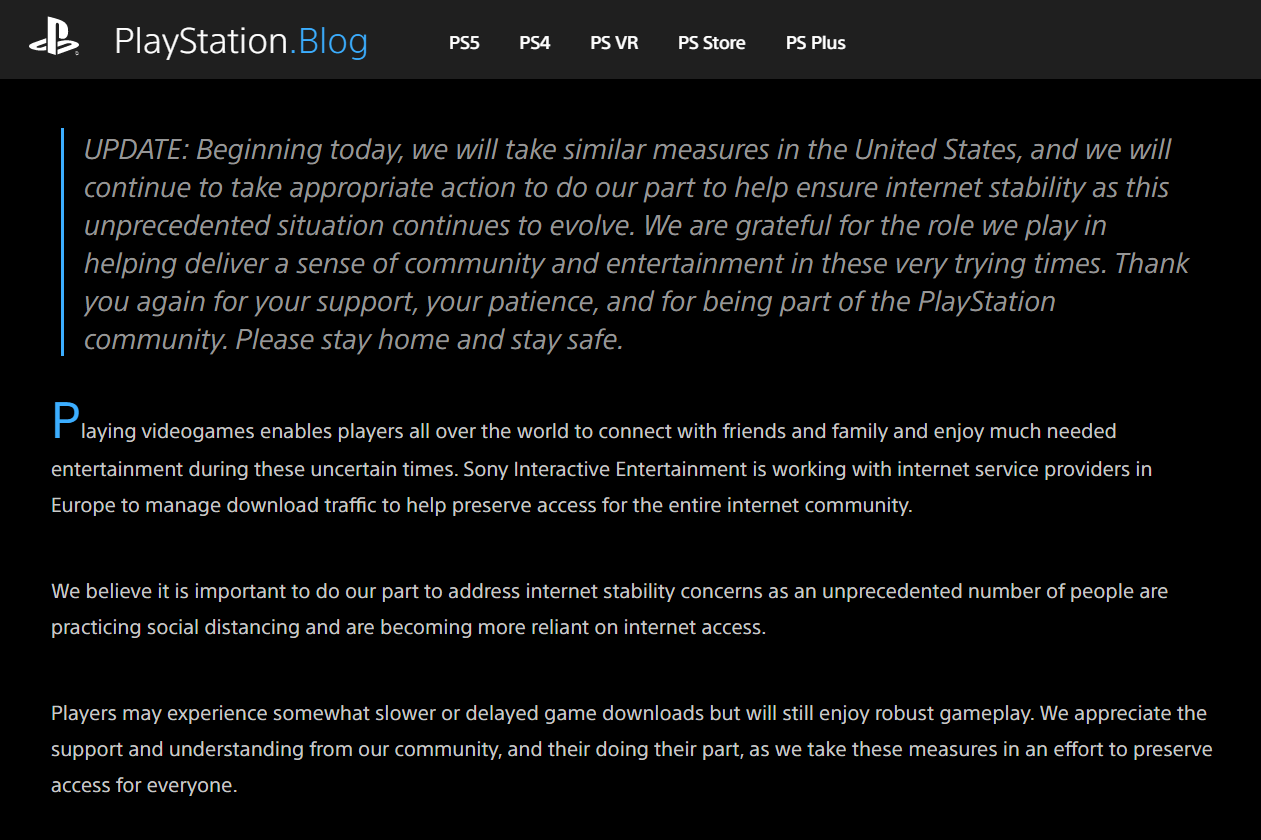Click the slower game downloads paragraph
Image resolution: width=1261 pixels, height=840 pixels.
[x=632, y=750]
